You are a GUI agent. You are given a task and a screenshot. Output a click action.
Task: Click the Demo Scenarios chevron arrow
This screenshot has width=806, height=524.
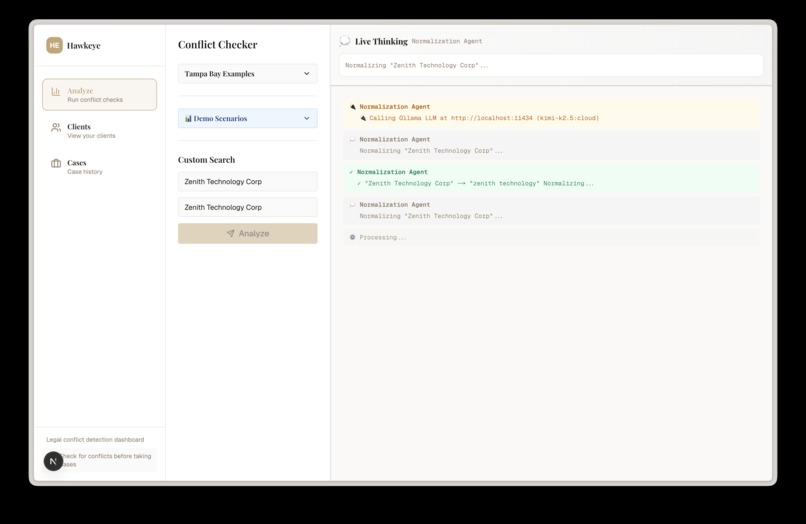[307, 118]
